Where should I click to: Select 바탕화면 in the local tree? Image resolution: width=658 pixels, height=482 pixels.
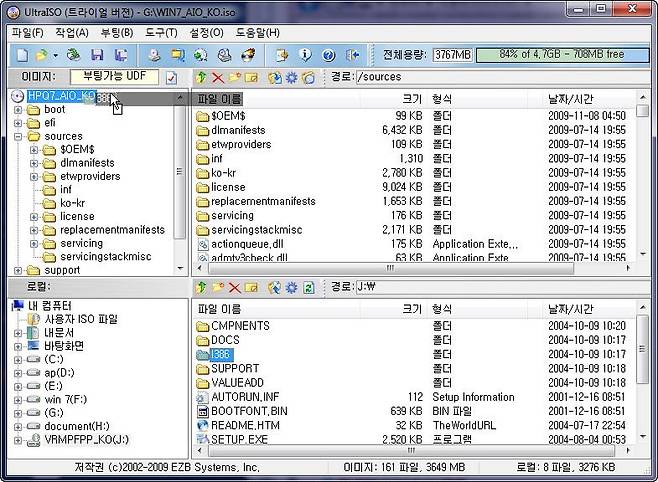click(x=56, y=346)
